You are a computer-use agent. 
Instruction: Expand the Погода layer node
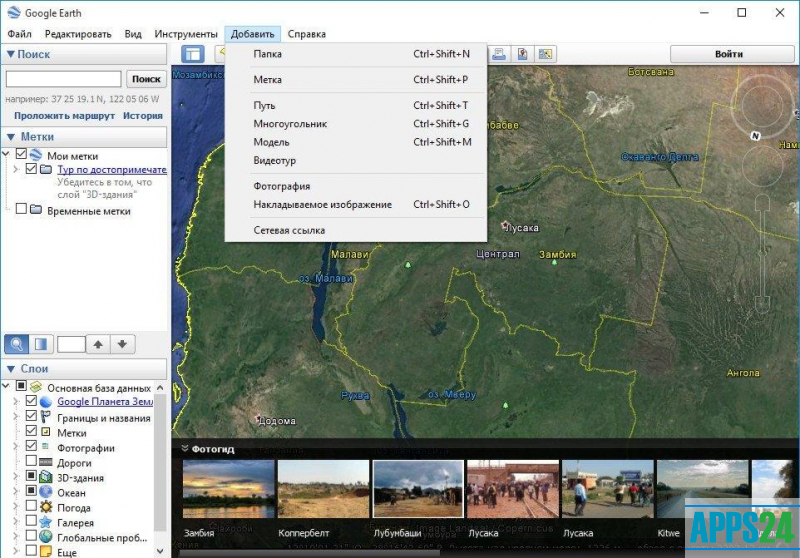(x=16, y=507)
